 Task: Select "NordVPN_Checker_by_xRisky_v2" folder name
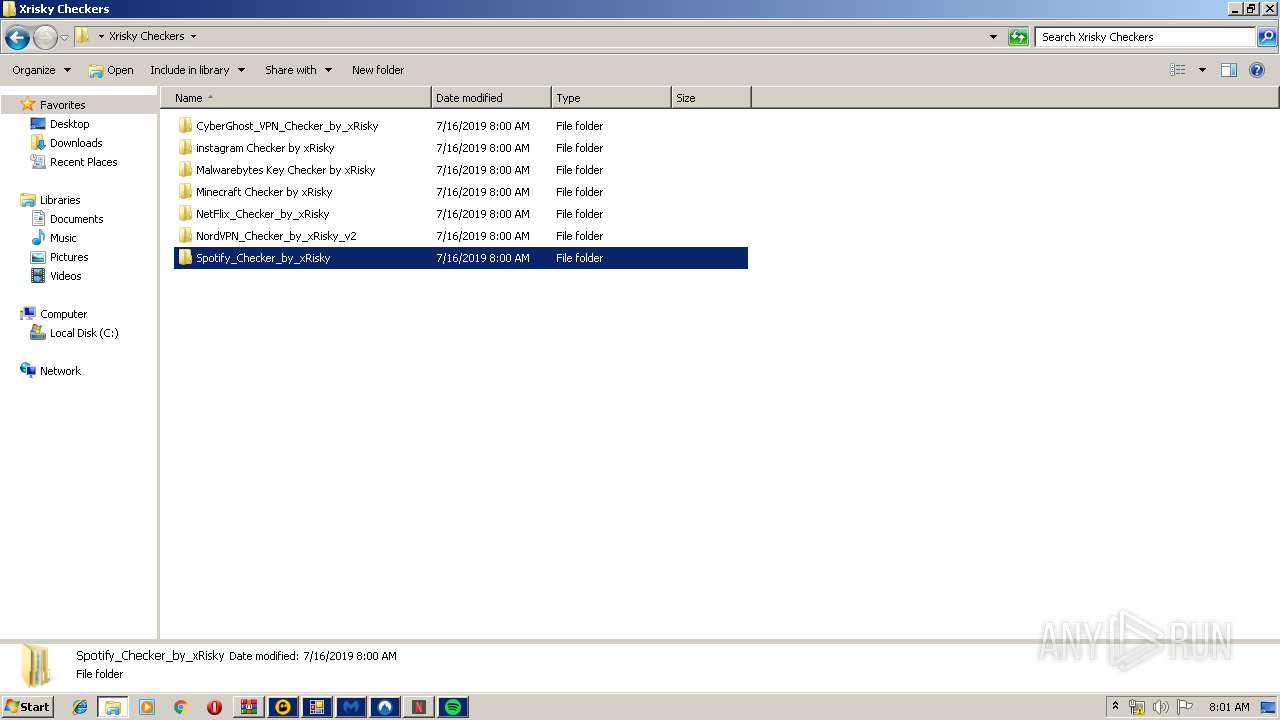pos(276,236)
